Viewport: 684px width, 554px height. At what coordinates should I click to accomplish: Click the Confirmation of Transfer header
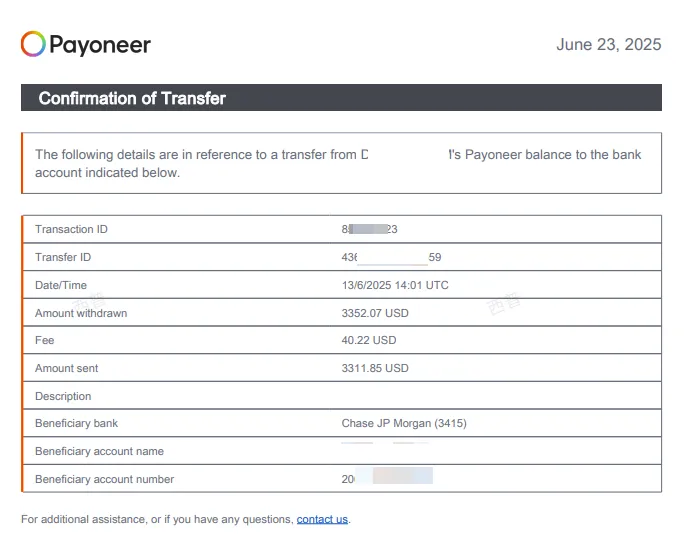pyautogui.click(x=341, y=98)
